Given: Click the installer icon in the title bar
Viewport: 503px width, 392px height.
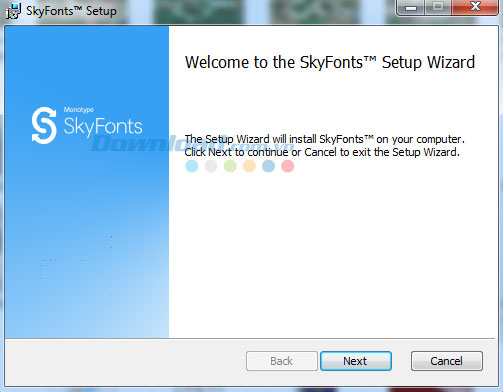Looking at the screenshot, I should (x=13, y=11).
